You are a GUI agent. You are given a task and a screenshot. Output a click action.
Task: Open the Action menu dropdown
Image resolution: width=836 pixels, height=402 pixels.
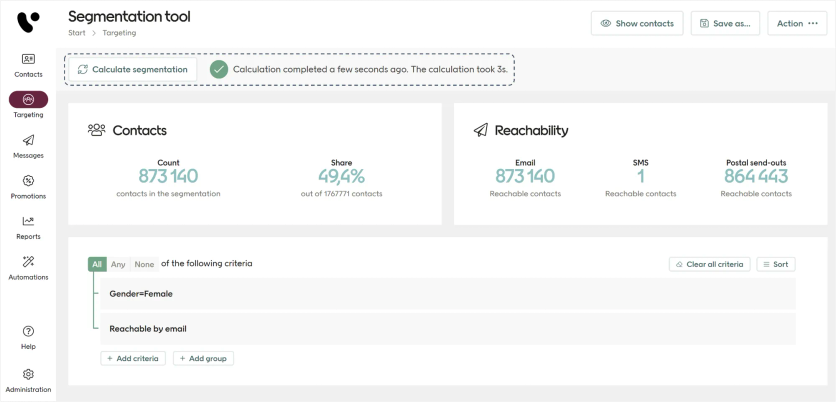tap(797, 23)
